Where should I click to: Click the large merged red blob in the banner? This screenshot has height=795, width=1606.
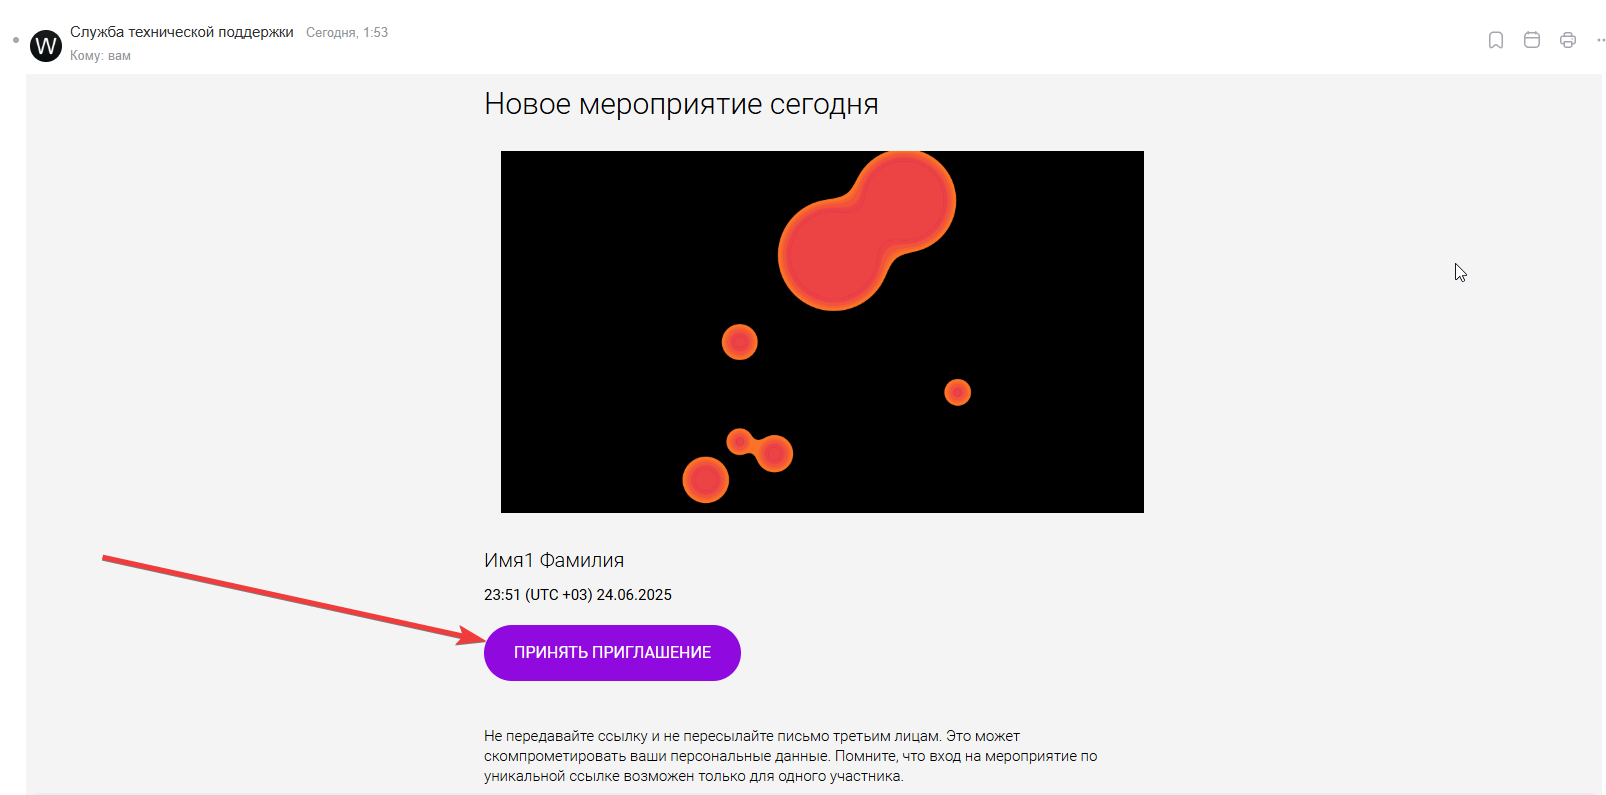(x=866, y=230)
